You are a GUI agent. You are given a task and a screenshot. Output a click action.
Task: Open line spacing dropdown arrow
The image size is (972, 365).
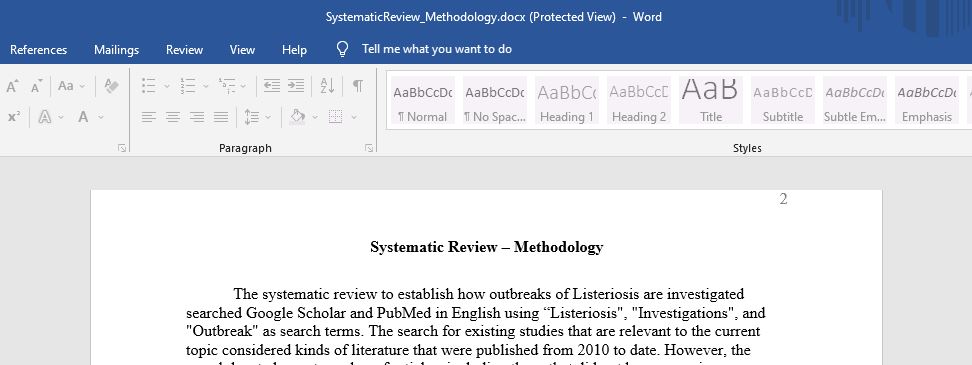(268, 117)
